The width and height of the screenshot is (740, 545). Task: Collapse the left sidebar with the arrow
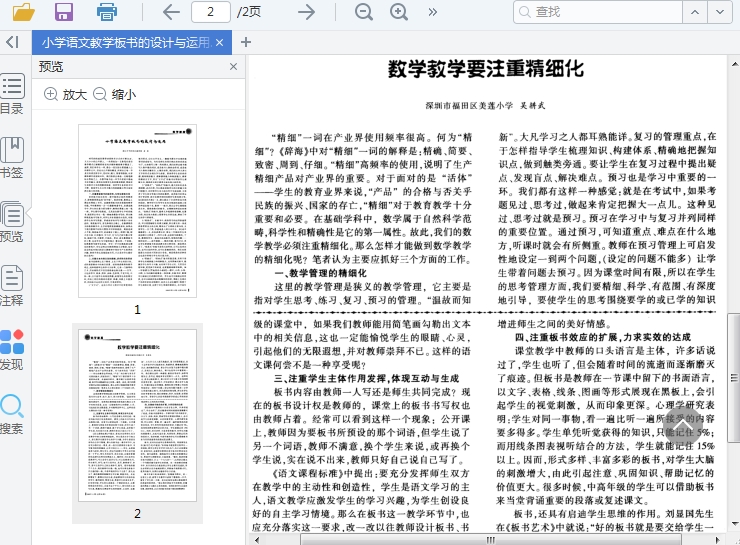(x=12, y=42)
